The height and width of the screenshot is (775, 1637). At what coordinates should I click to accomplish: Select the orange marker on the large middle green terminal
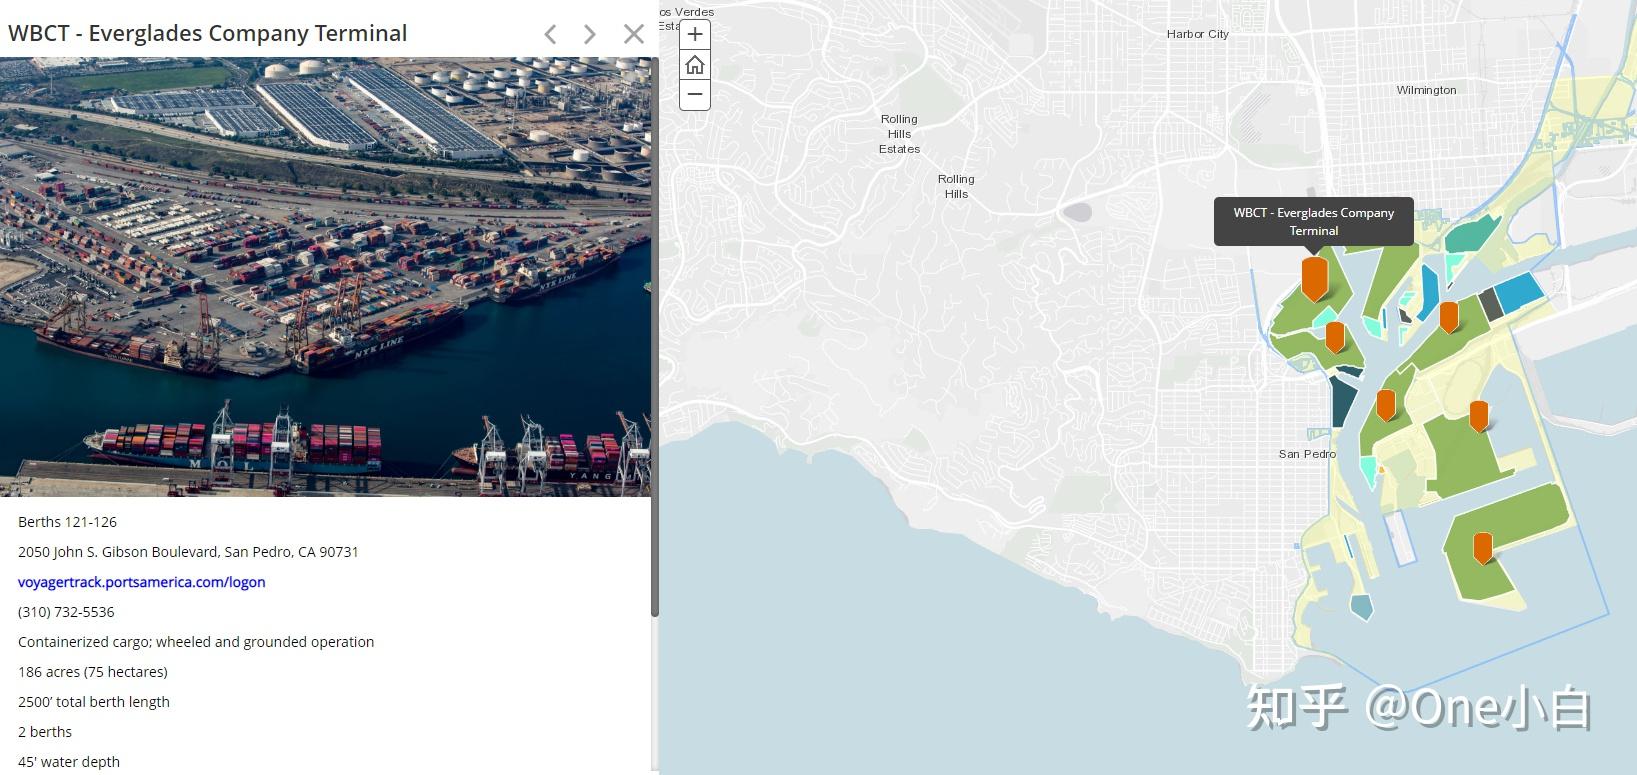[1479, 415]
